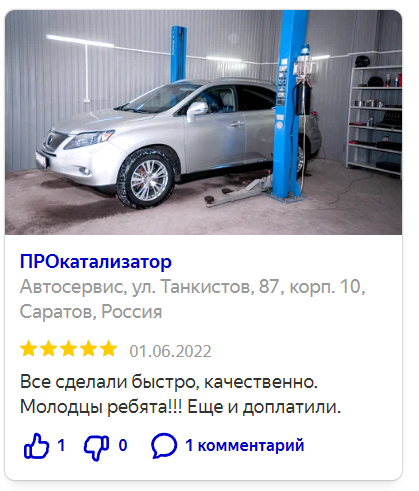Click the thumbs-down dislike icon

tap(96, 447)
